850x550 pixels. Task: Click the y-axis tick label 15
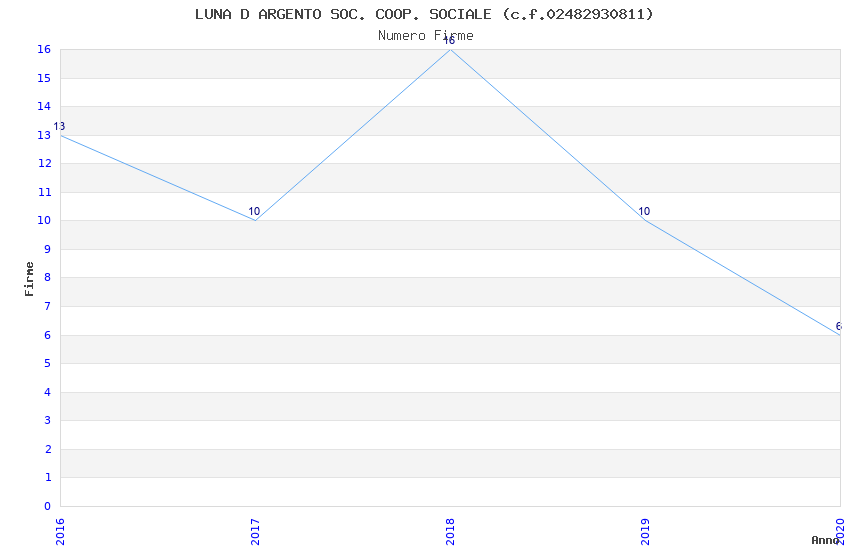44,78
